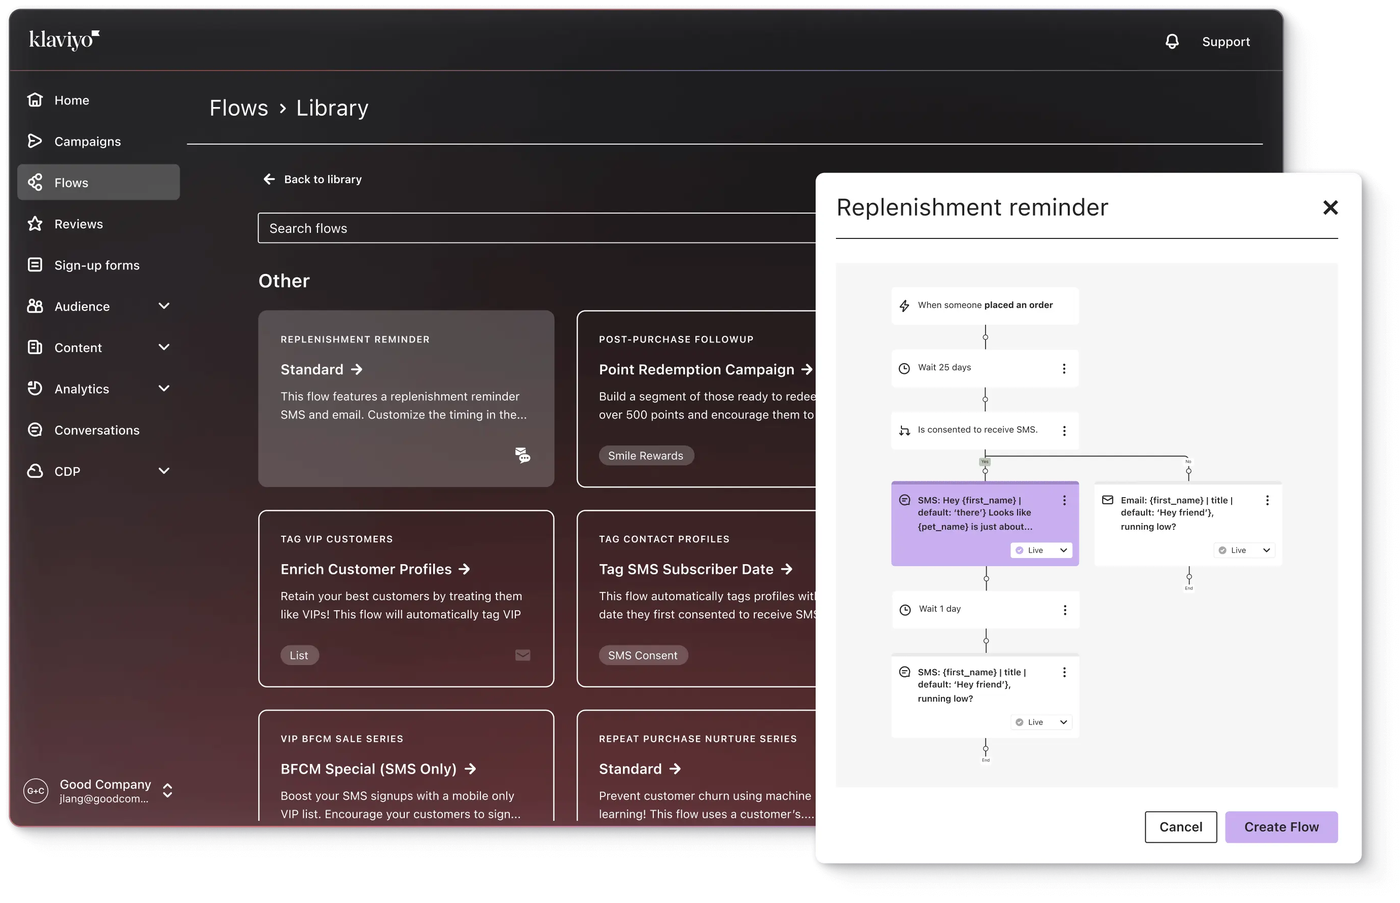Open Campaigns in the sidebar
The image size is (1400, 903).
point(98,141)
